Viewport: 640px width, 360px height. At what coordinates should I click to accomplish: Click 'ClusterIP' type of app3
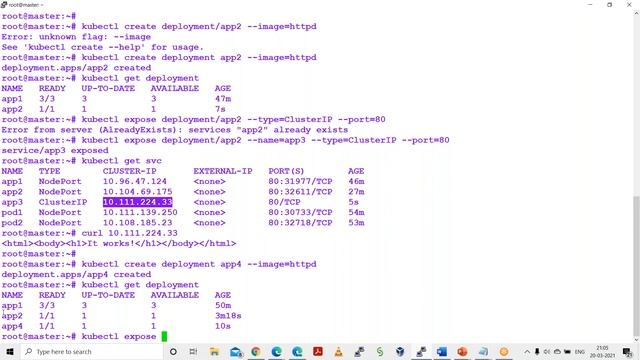pos(63,202)
